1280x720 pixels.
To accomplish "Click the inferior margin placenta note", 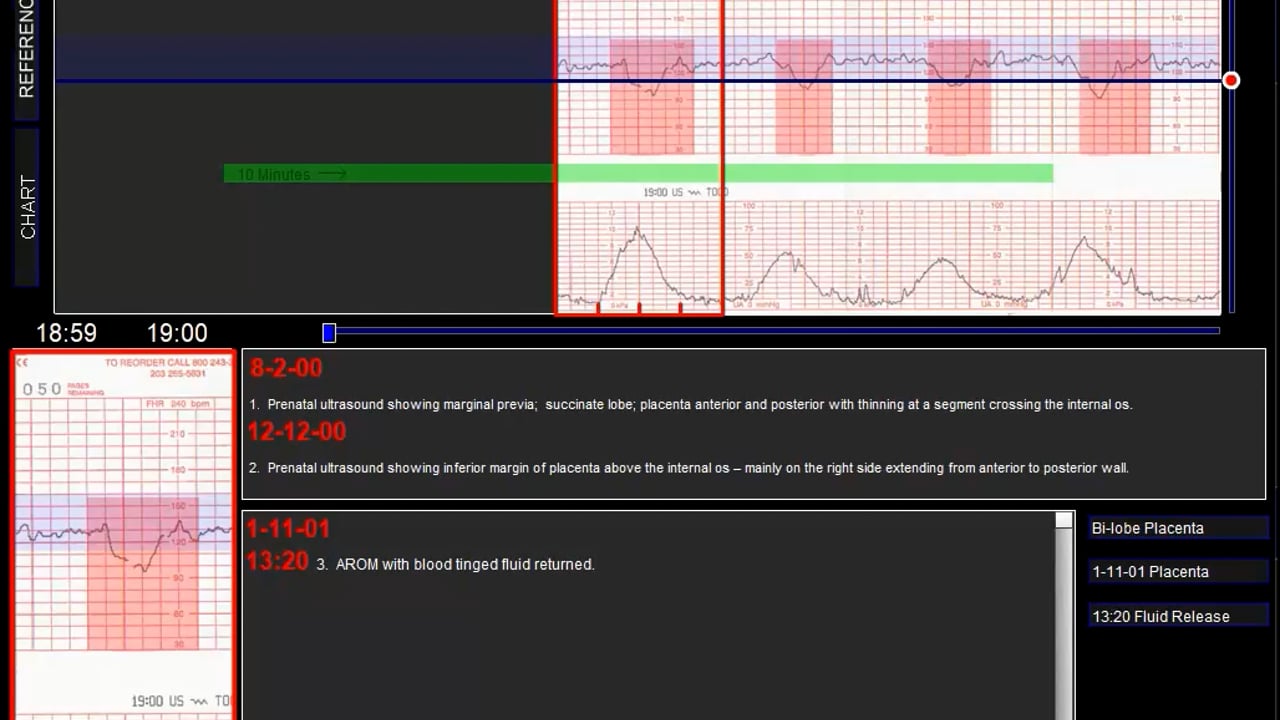I will (x=688, y=468).
